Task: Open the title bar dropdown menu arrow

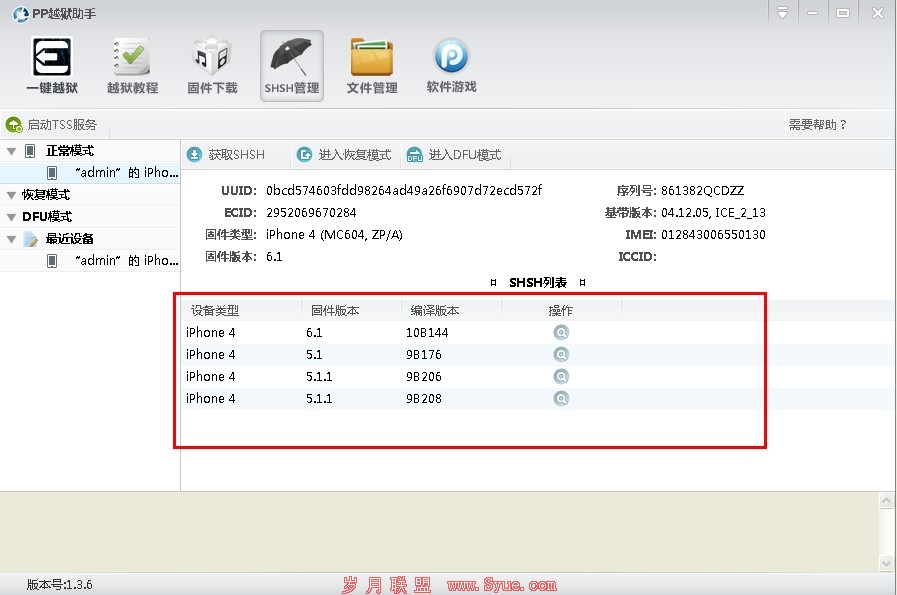Action: click(x=783, y=13)
